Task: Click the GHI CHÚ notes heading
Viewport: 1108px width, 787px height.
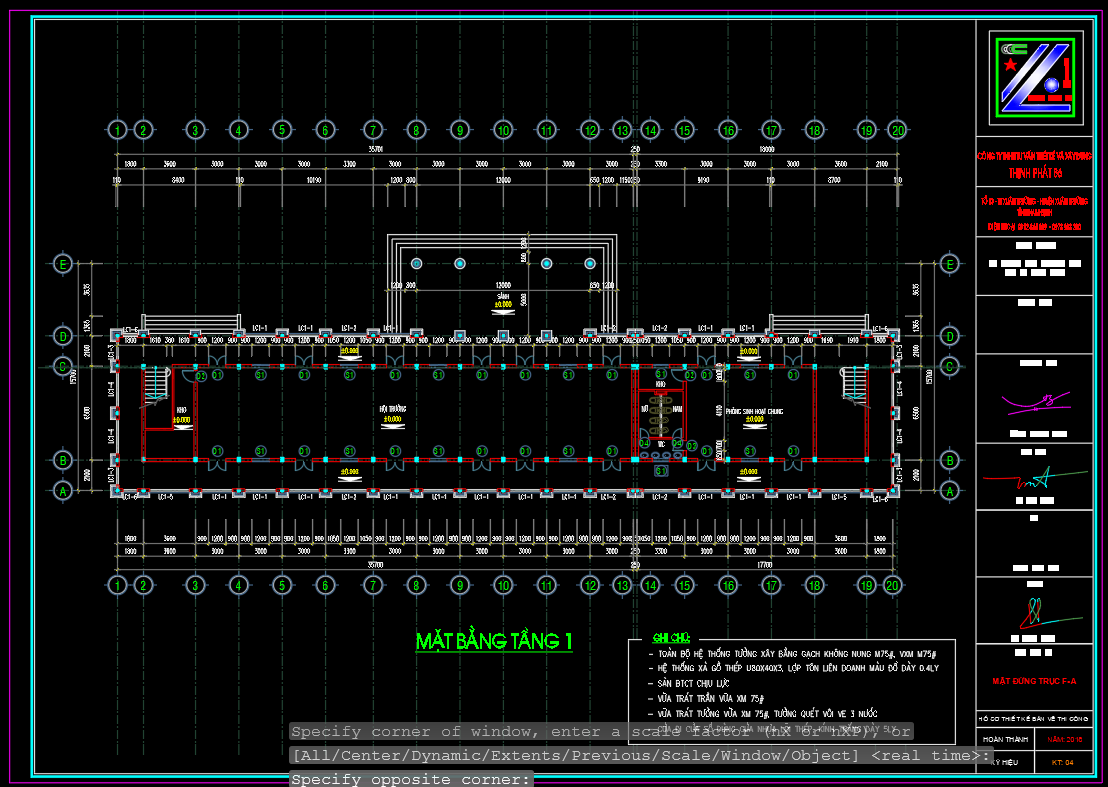Action: 671,637
